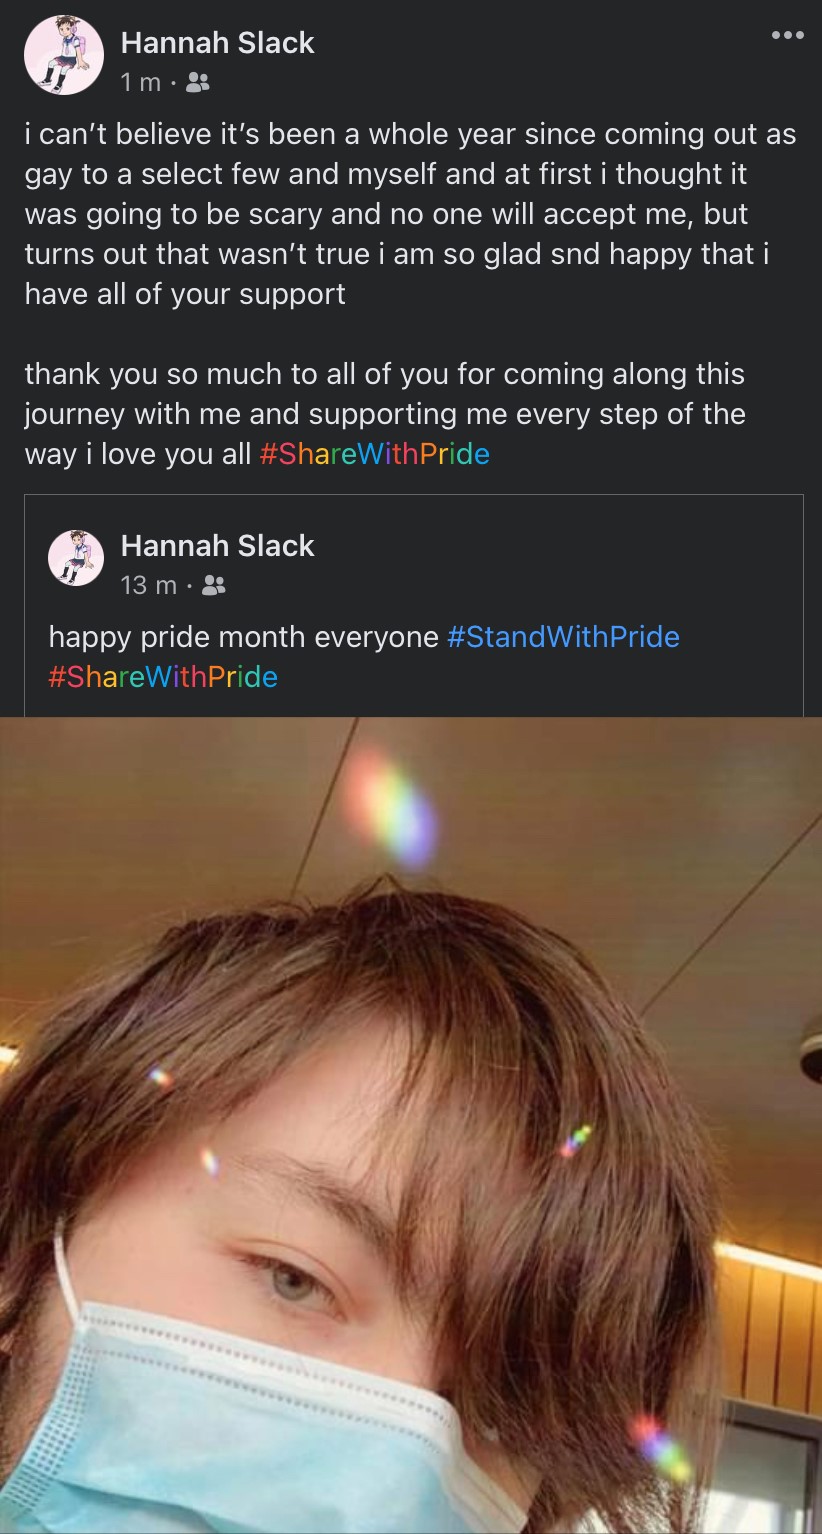Open the #ShareWithPride hashtag in the shared post

click(163, 677)
